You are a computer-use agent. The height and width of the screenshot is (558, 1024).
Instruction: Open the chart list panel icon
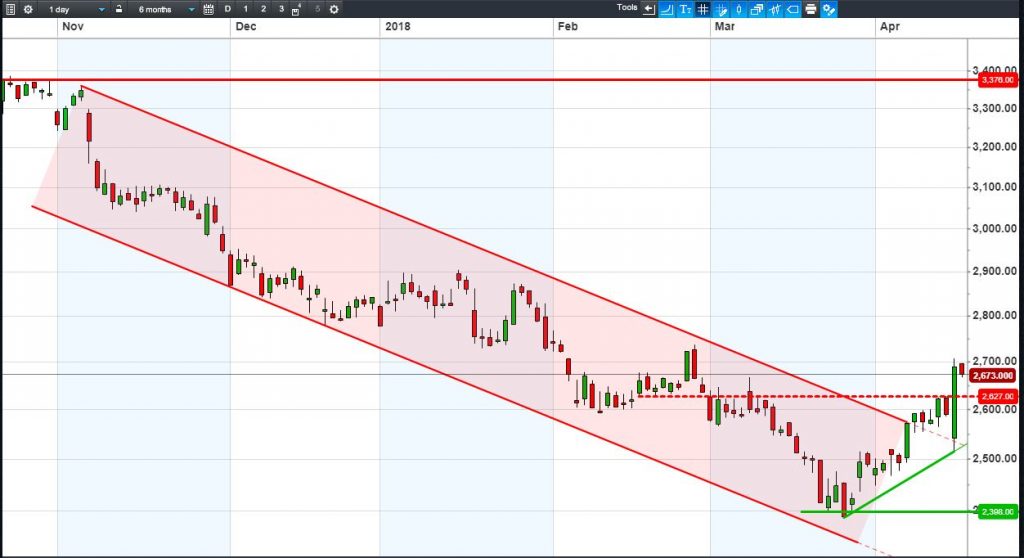coord(10,9)
